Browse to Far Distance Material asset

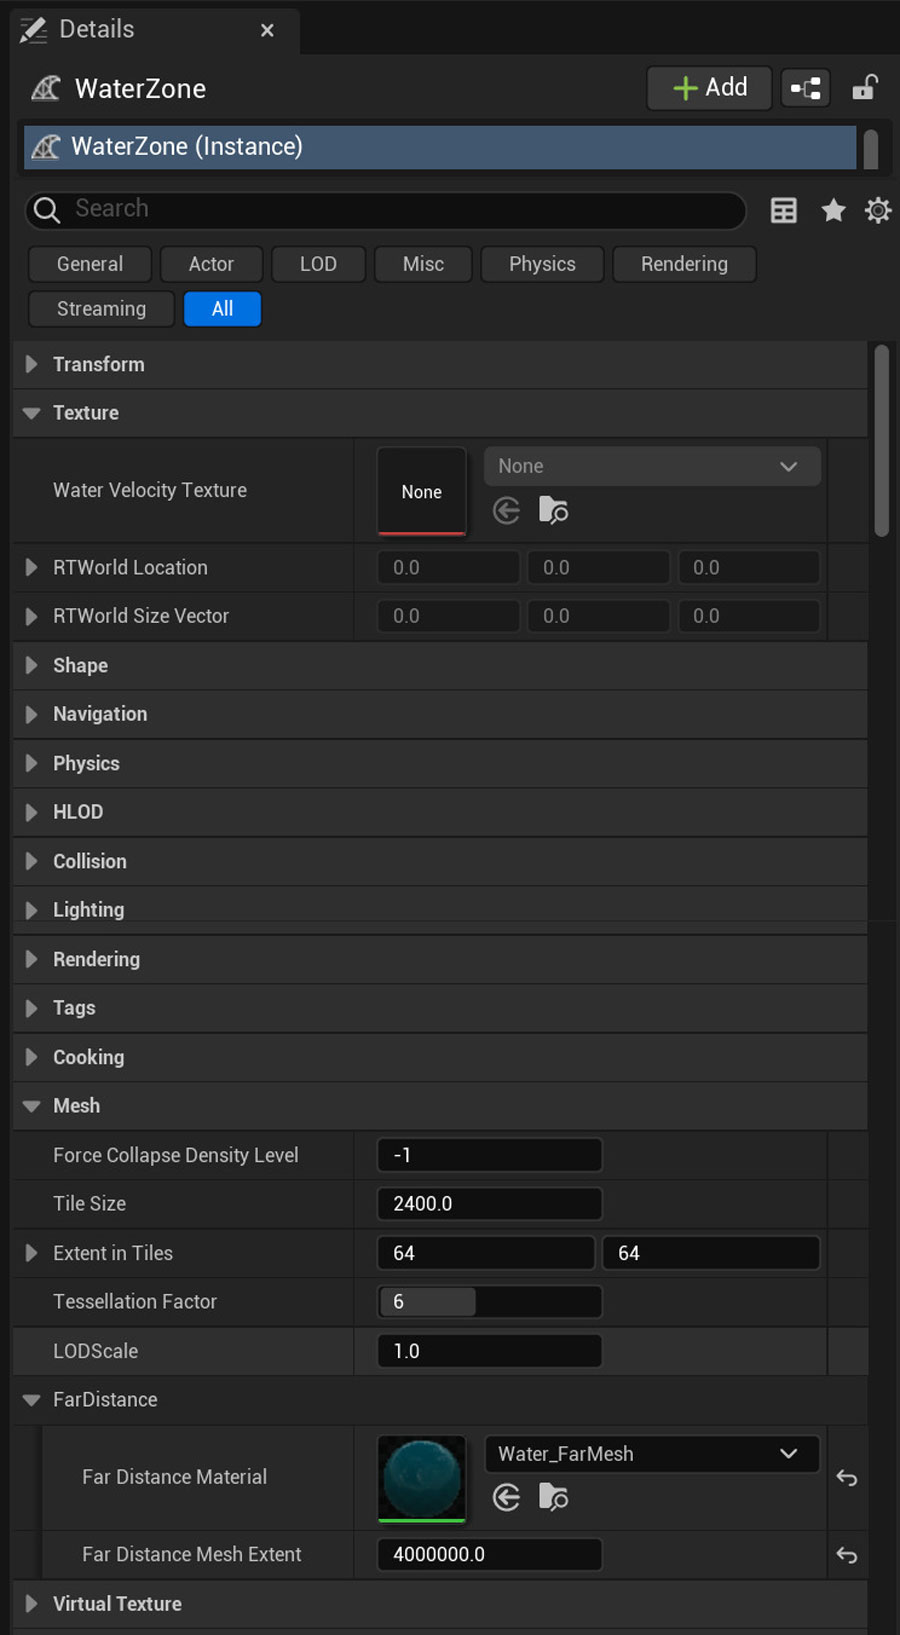tap(553, 1497)
